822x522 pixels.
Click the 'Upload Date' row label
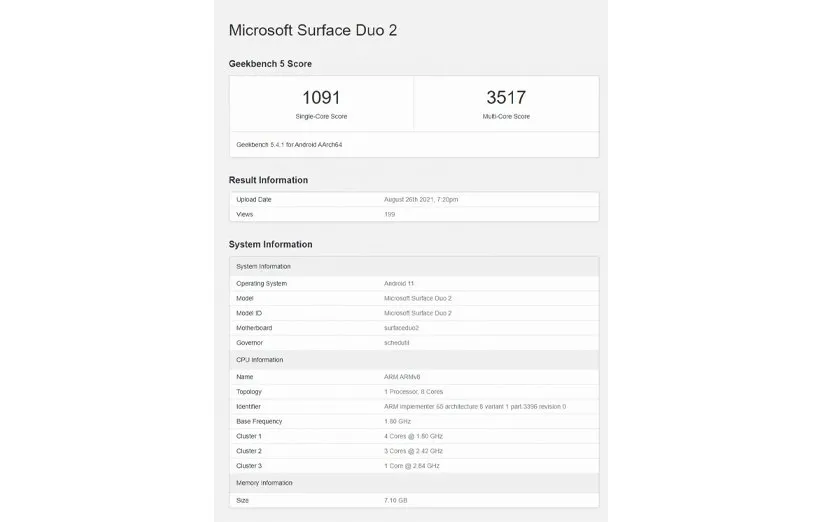click(x=254, y=200)
